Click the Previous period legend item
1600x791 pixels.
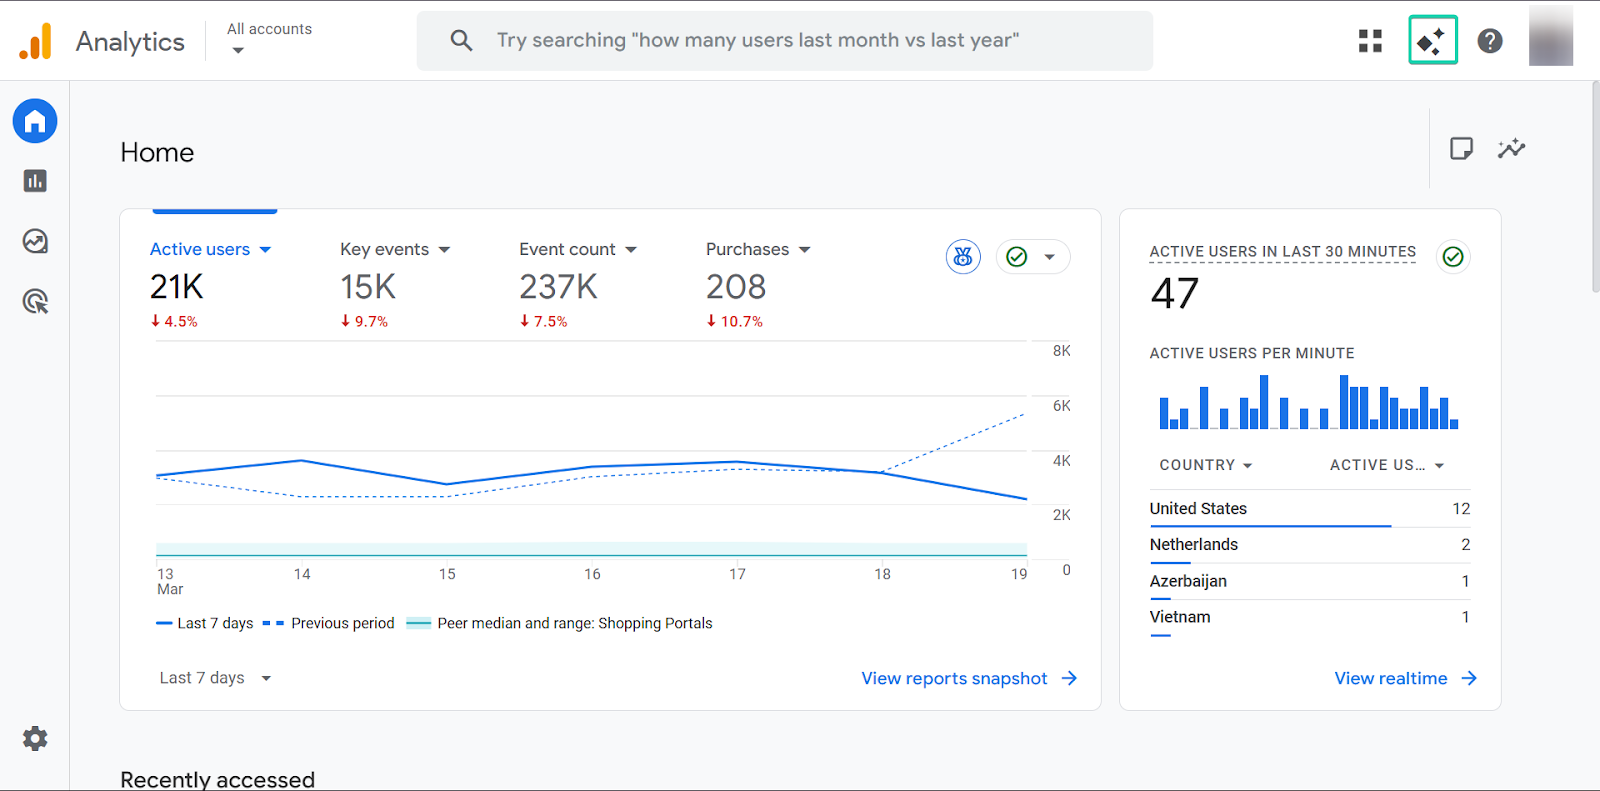click(329, 623)
